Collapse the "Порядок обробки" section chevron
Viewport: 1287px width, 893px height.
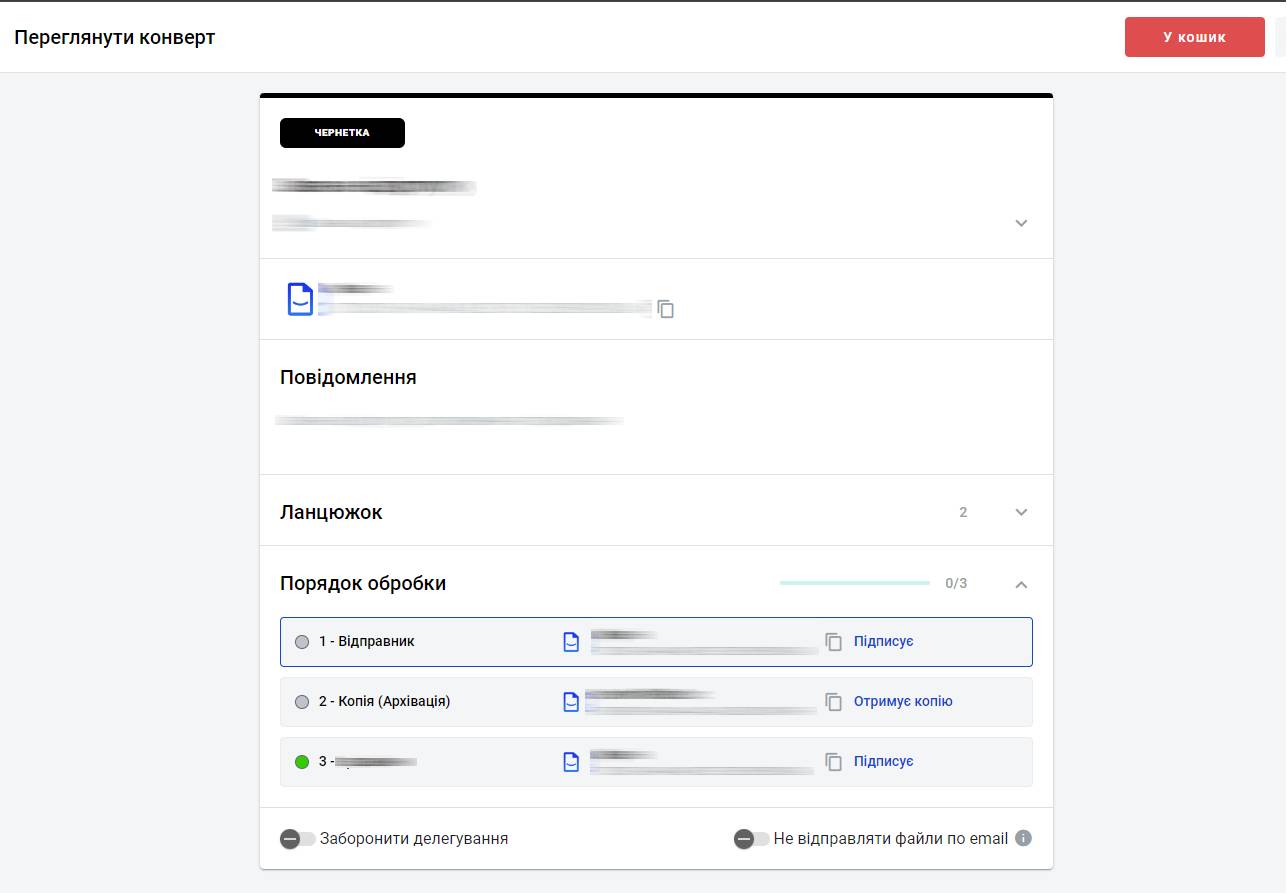click(1021, 584)
